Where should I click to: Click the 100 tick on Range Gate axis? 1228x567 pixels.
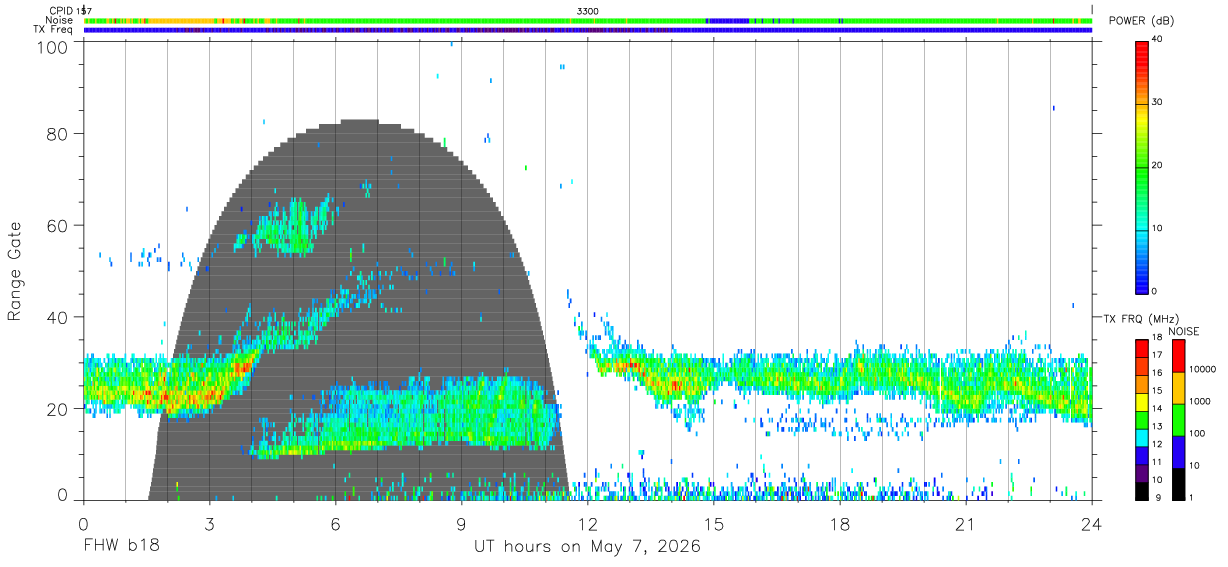(53, 47)
